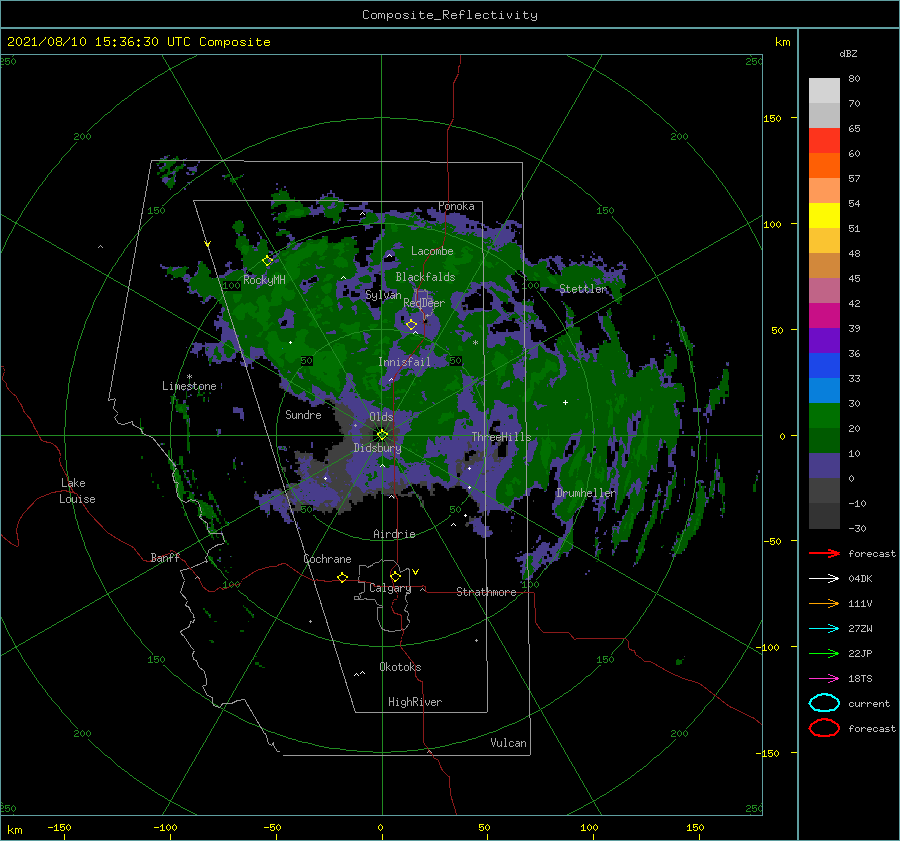Click the Banff label
This screenshot has height=841, width=900.
(x=165, y=557)
